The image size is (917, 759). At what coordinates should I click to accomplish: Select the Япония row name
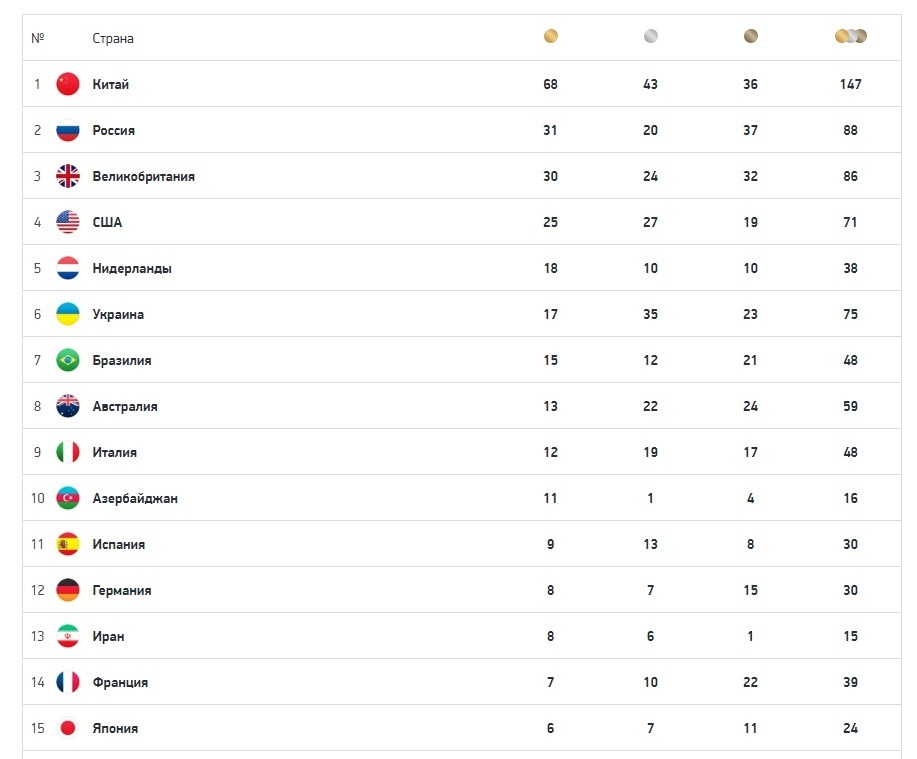point(116,728)
